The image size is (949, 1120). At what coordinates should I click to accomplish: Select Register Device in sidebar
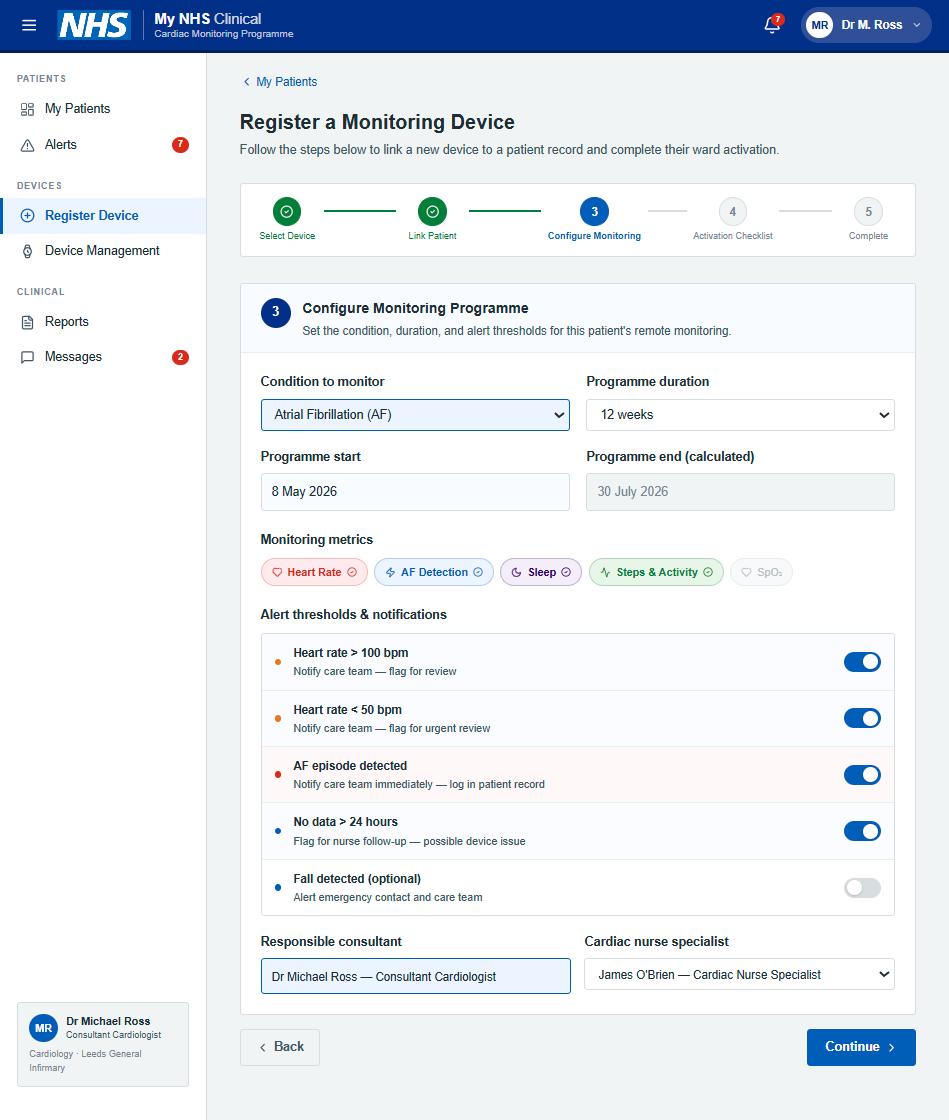tap(103, 216)
